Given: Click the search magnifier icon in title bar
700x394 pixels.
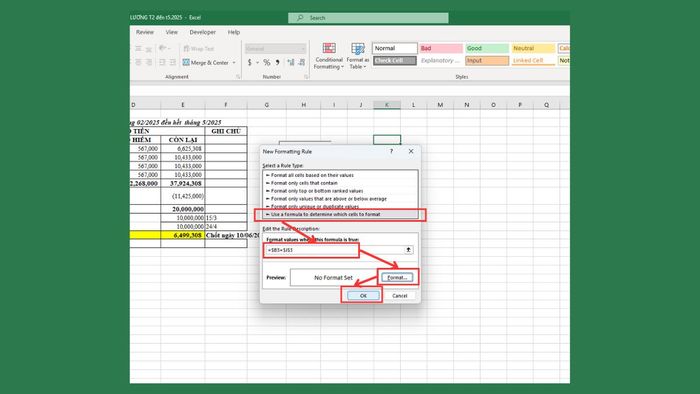Looking at the screenshot, I should (300, 18).
